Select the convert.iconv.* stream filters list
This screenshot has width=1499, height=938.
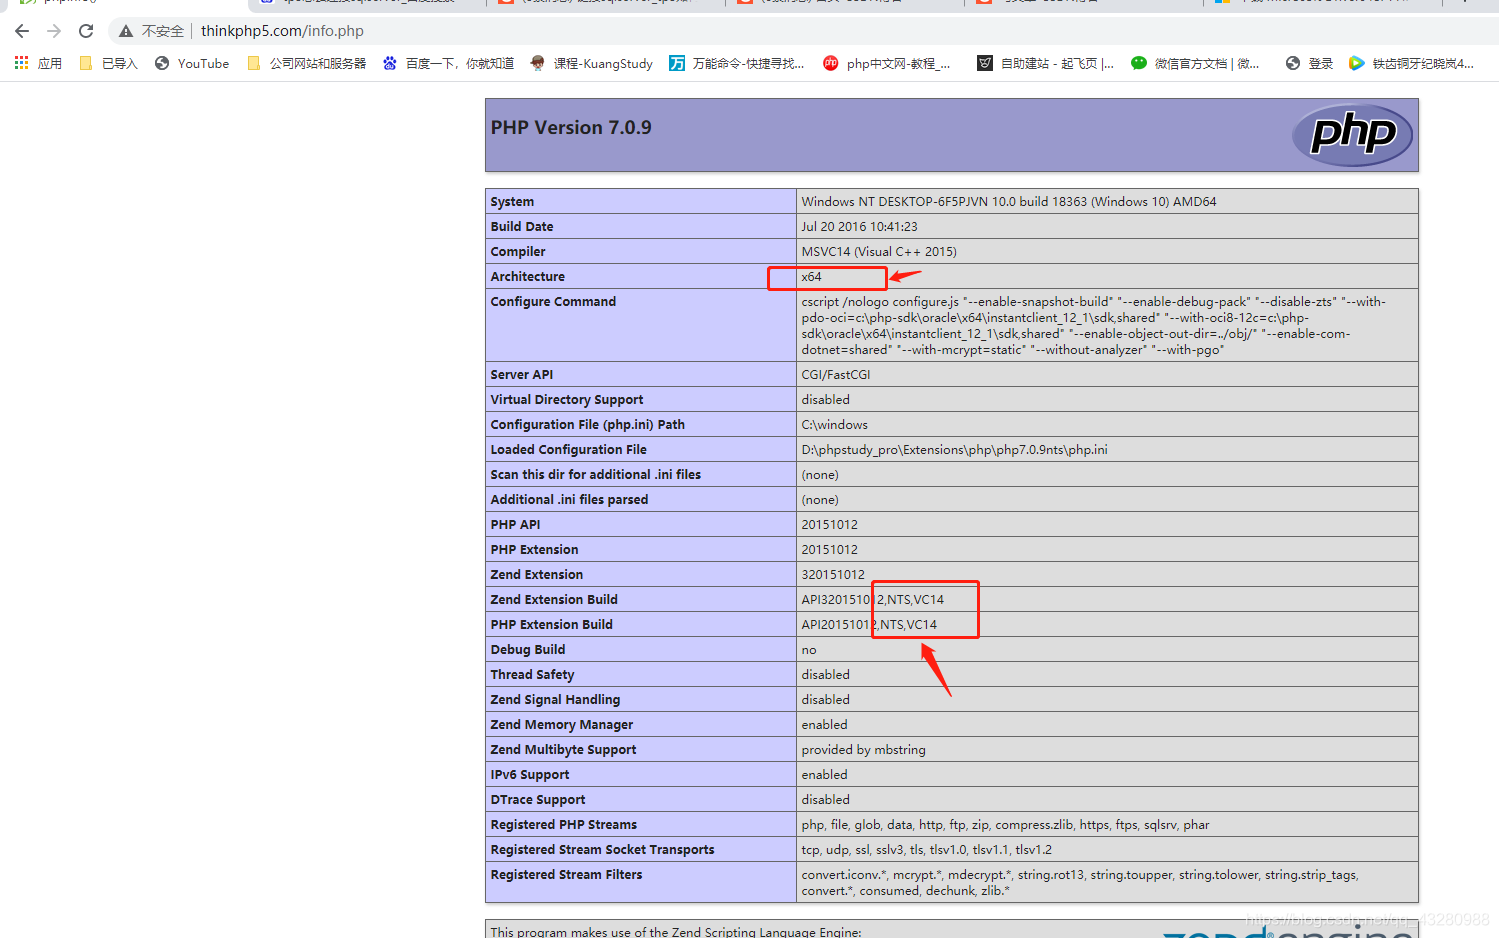pyautogui.click(x=1079, y=882)
